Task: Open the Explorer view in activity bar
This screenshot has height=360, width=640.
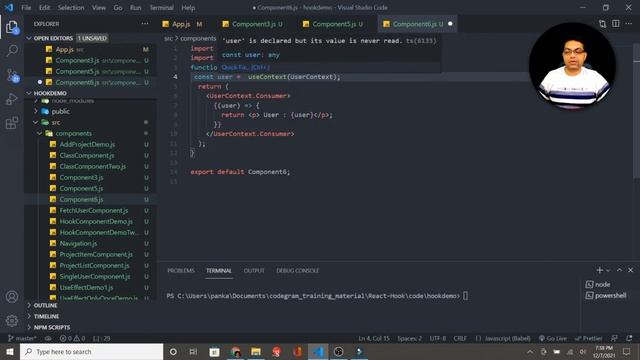Action: tap(12, 27)
